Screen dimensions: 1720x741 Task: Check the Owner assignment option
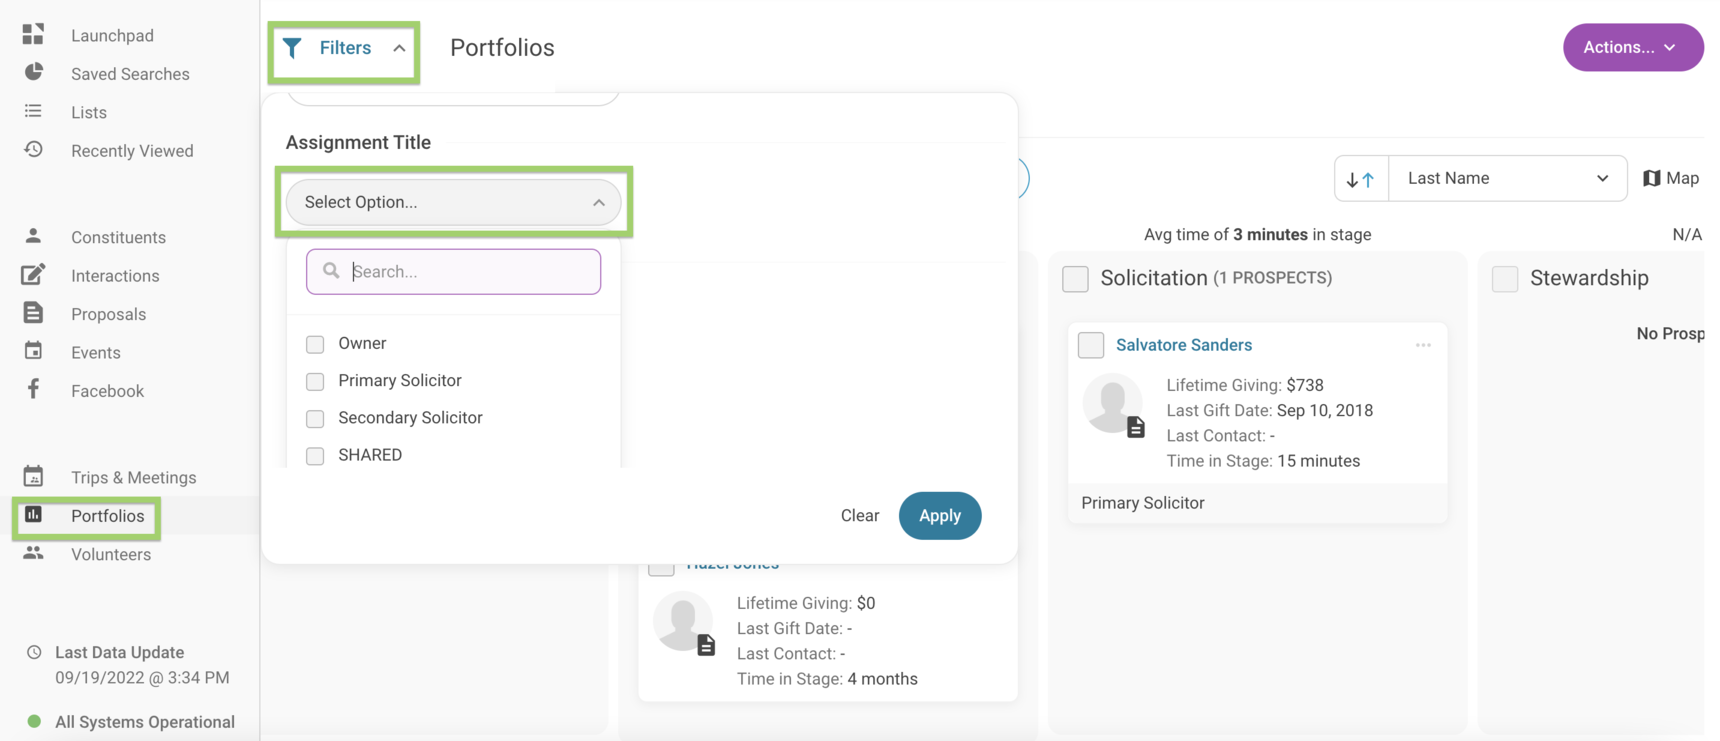coord(315,344)
